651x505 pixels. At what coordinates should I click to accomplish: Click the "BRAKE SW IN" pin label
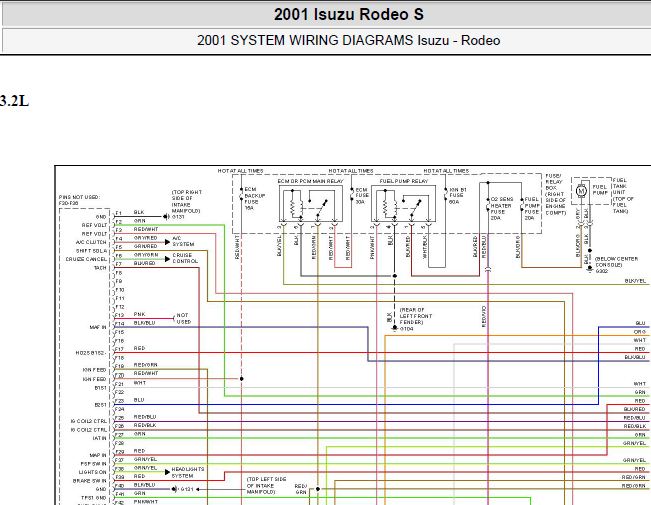click(x=90, y=481)
